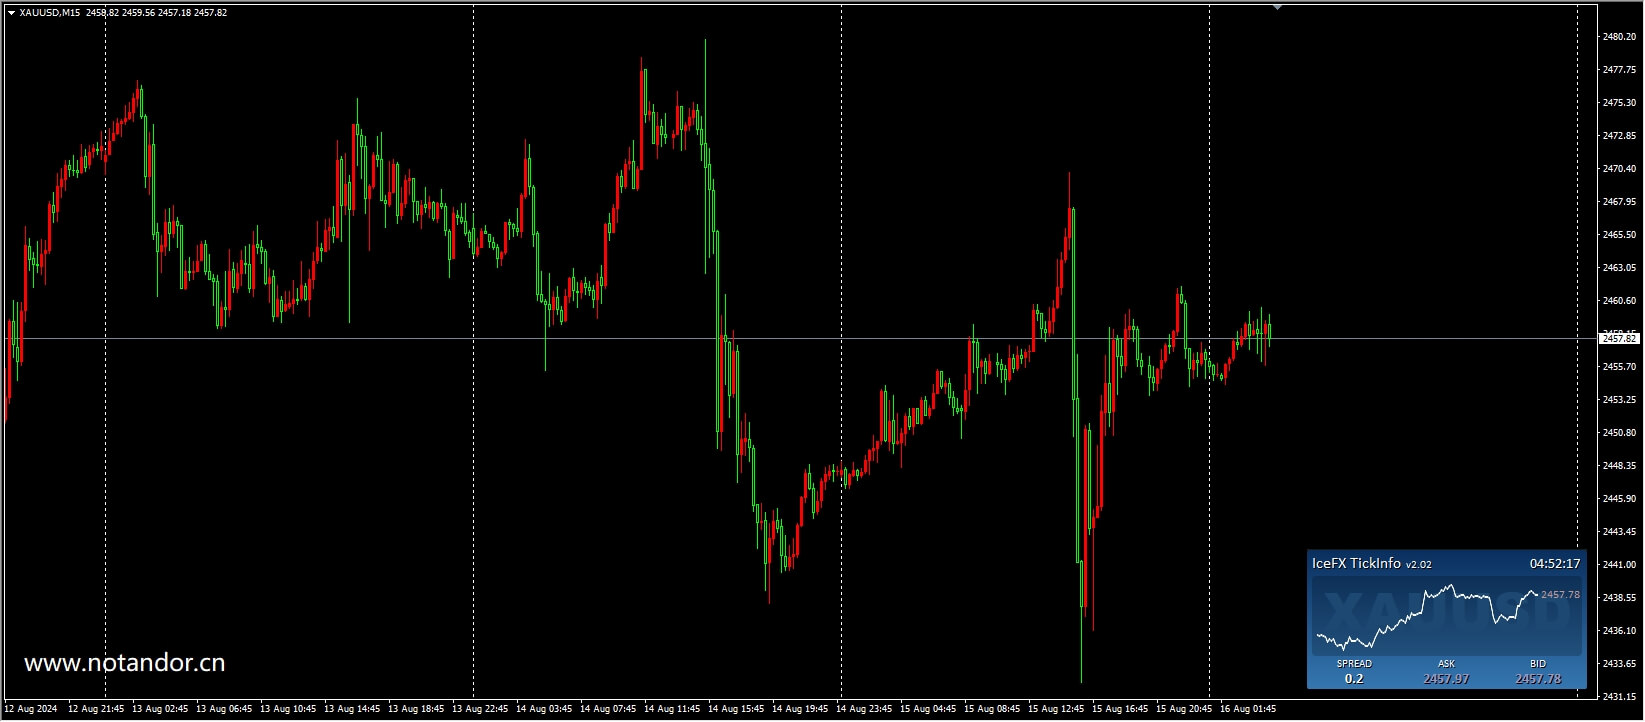Click the 12 Aug 21:45 time label
The height and width of the screenshot is (722, 1645).
tap(96, 710)
